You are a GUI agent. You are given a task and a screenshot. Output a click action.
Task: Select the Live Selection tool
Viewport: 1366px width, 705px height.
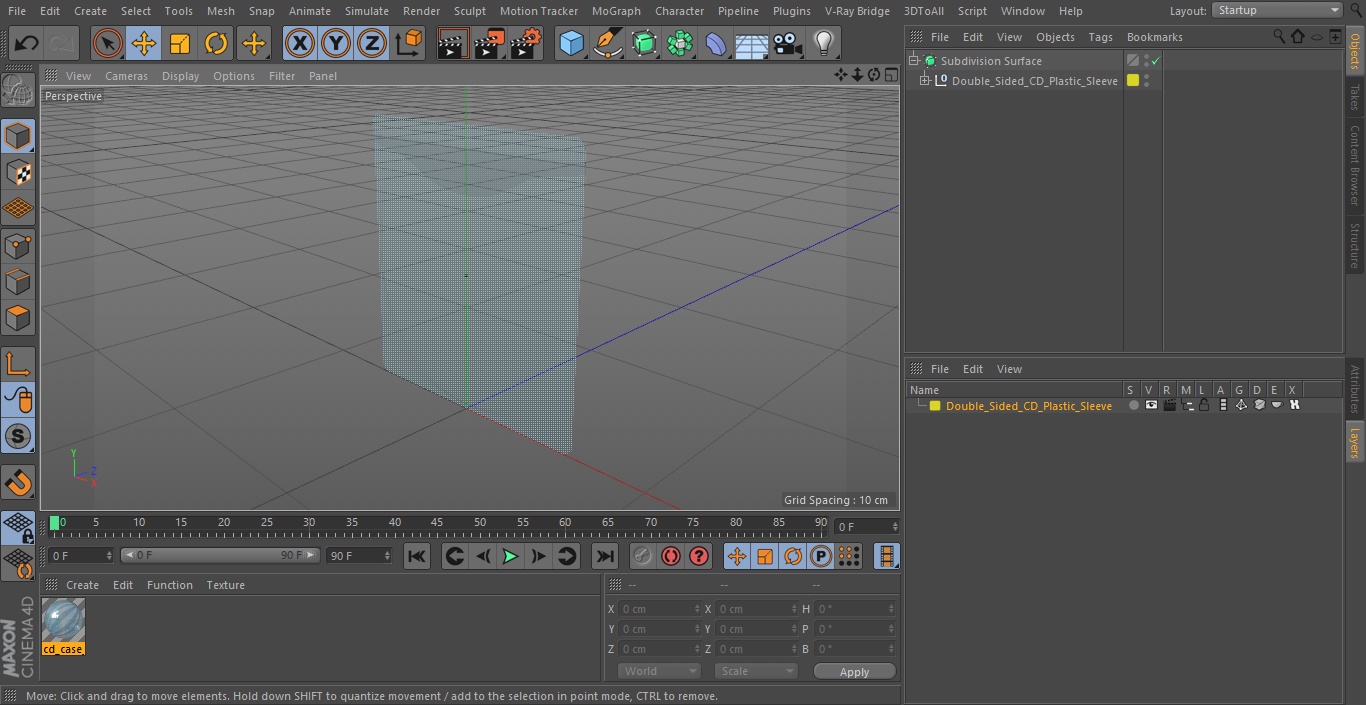tap(107, 43)
